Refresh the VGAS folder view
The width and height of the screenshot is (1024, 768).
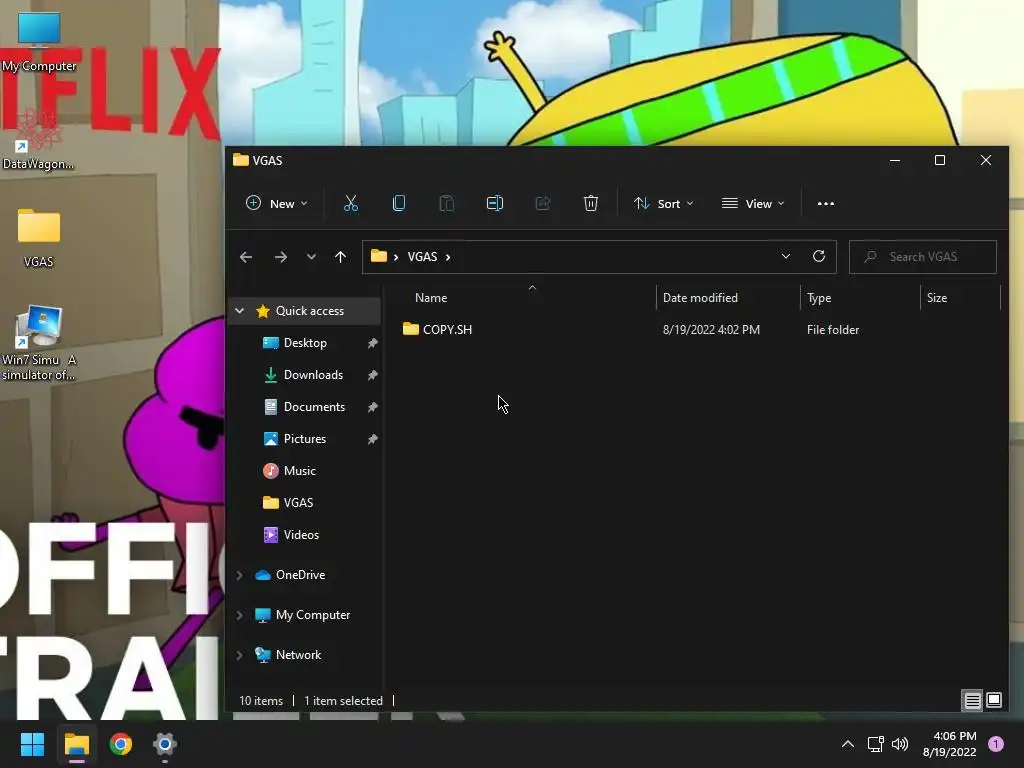tap(818, 256)
